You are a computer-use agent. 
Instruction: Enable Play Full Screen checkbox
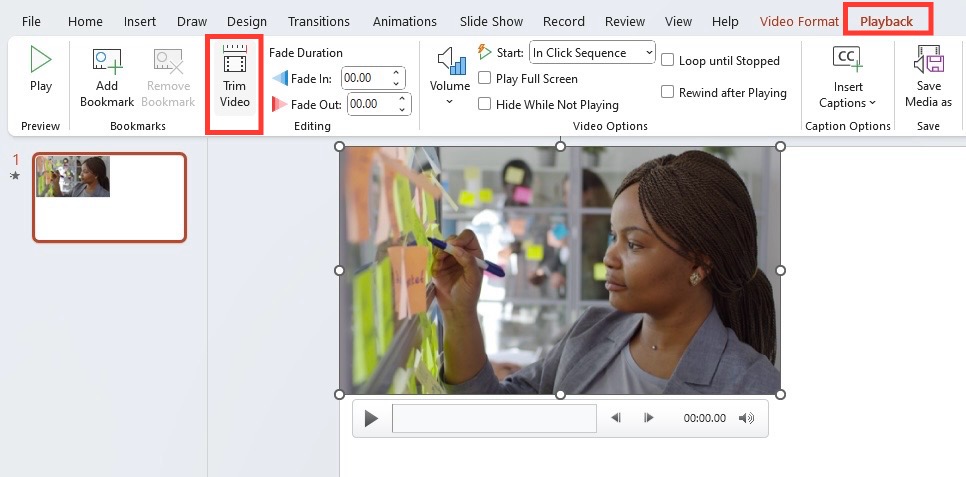[484, 78]
